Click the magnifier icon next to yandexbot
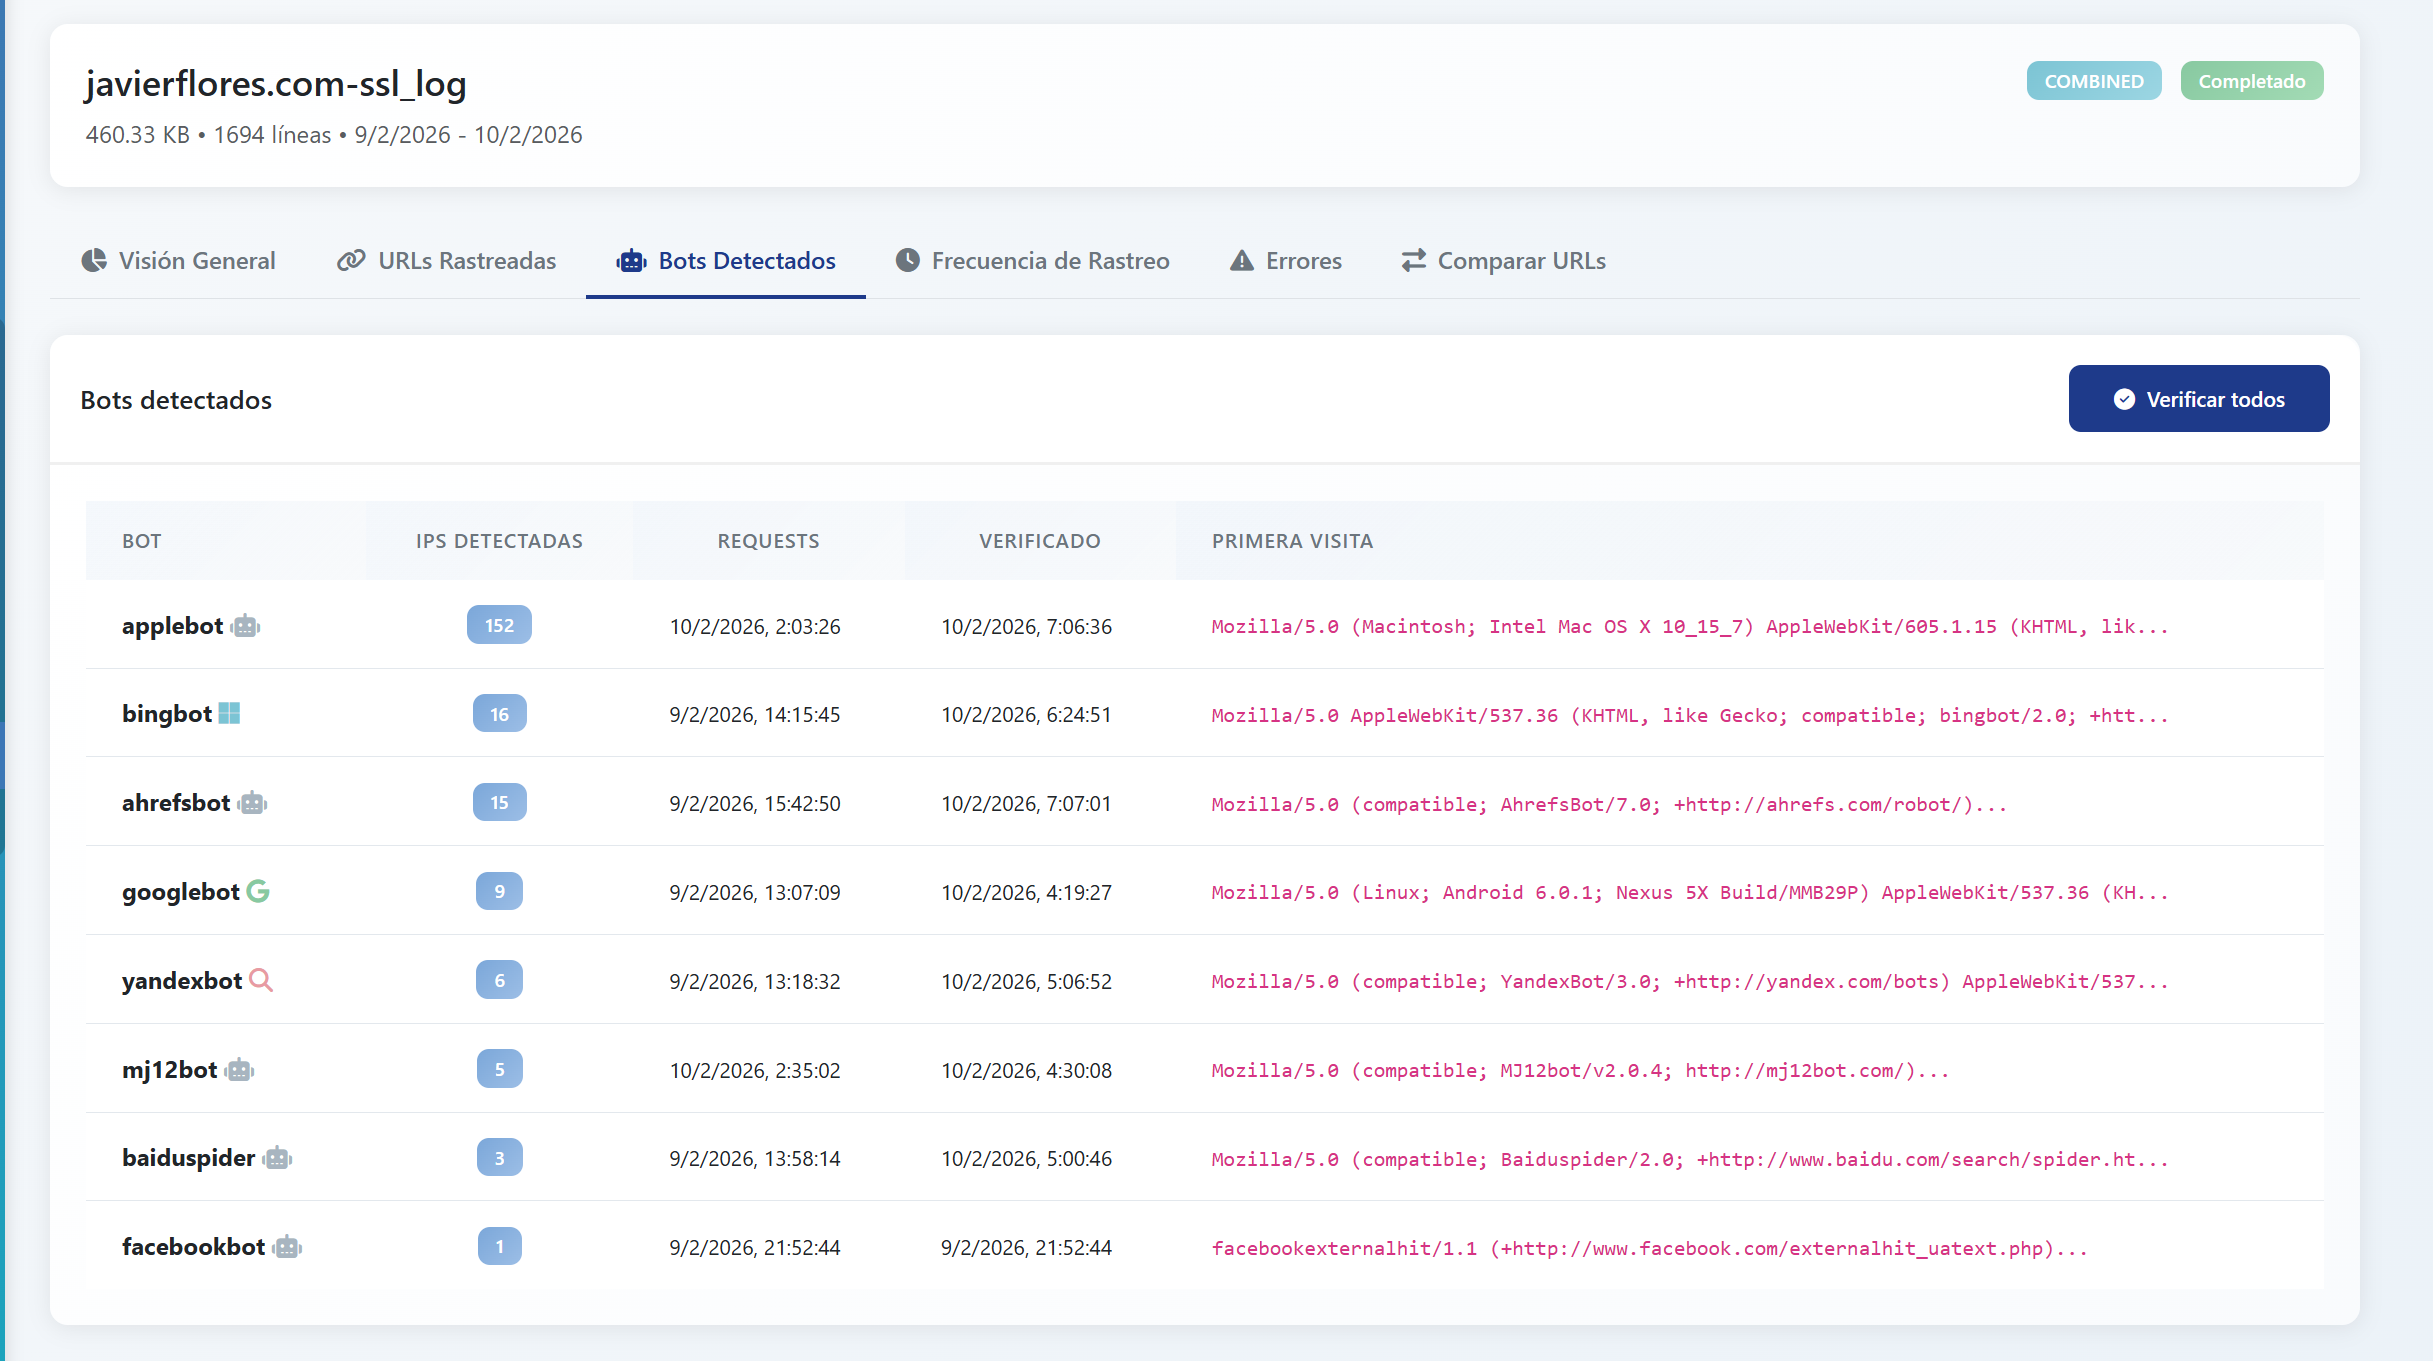 [261, 980]
